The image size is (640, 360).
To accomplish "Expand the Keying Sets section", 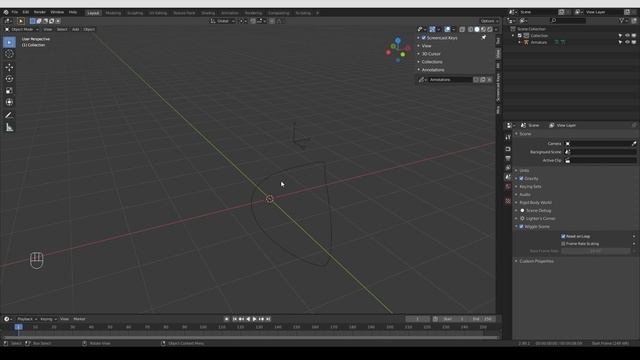I will [x=530, y=187].
